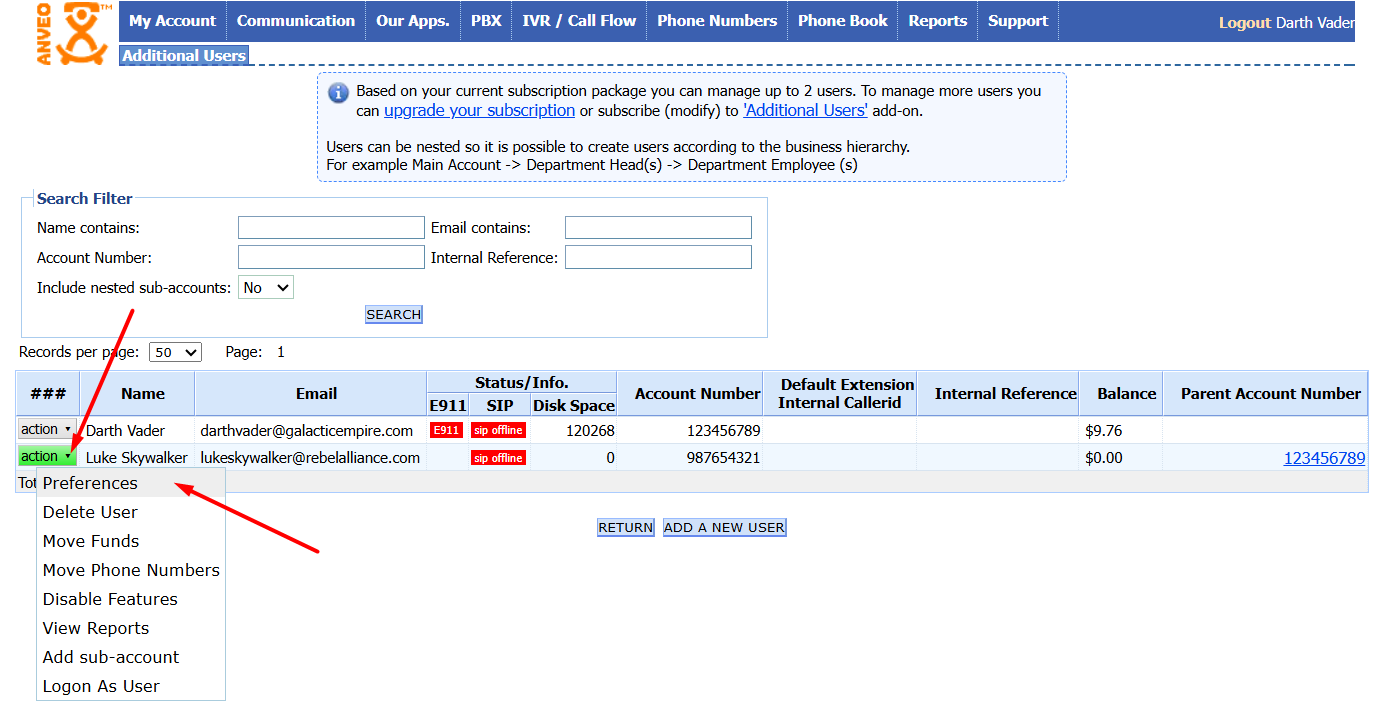Screen dimensions: 1373x718
Task: Click the SEARCH button
Action: pyautogui.click(x=394, y=314)
